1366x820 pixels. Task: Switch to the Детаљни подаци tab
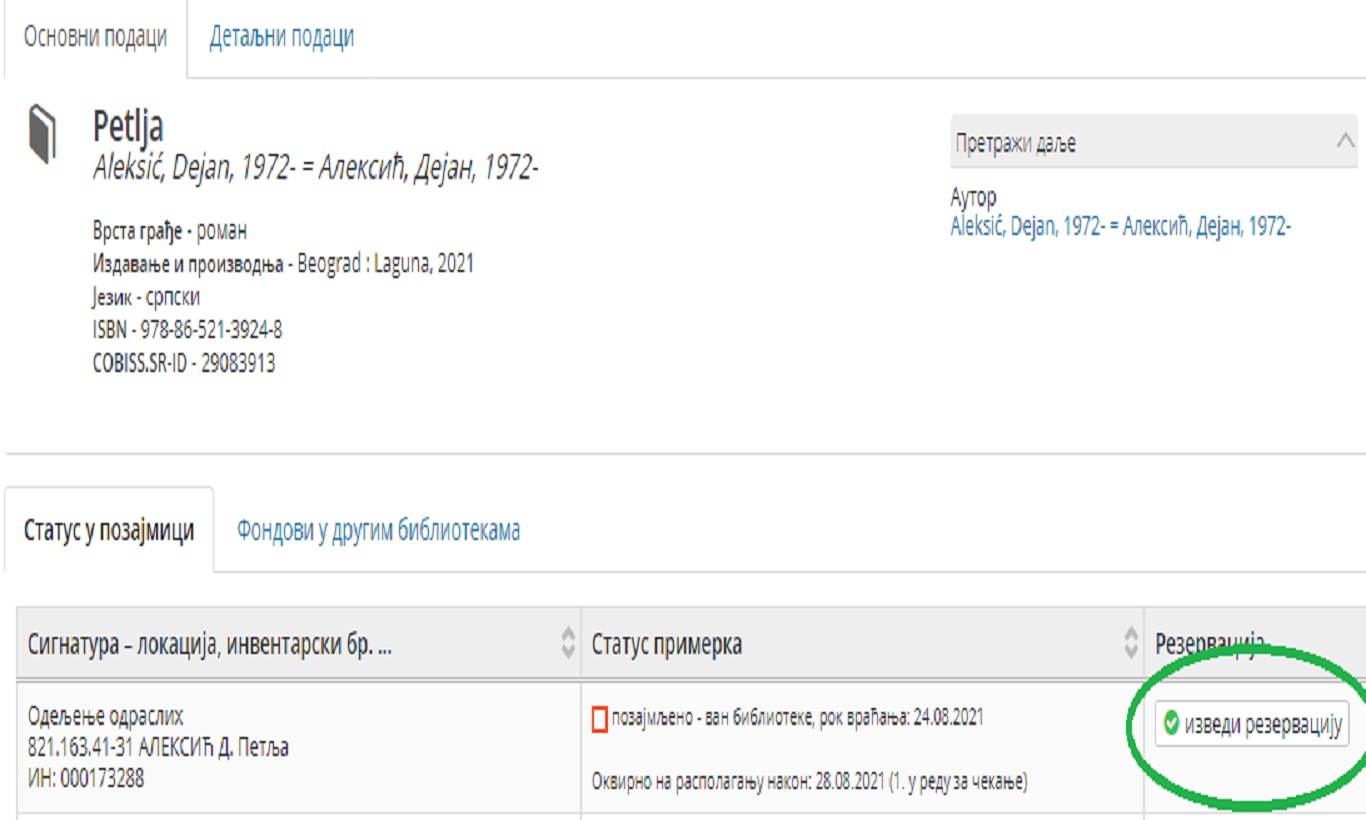click(x=281, y=37)
